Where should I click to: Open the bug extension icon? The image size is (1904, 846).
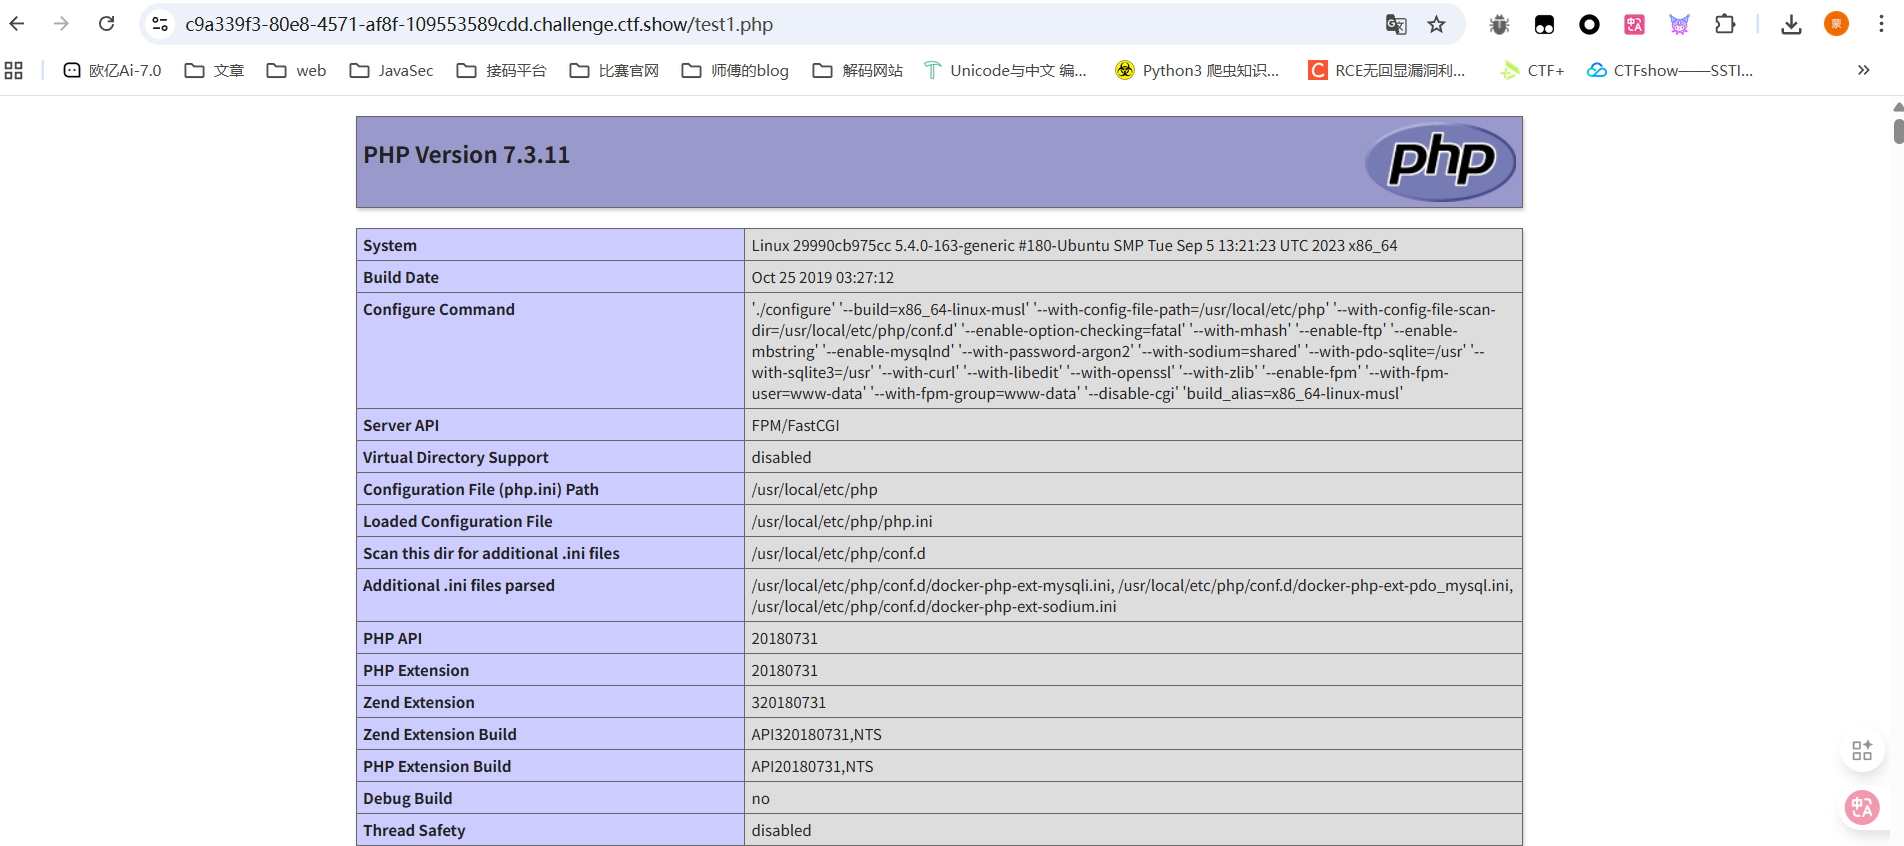coord(1498,24)
